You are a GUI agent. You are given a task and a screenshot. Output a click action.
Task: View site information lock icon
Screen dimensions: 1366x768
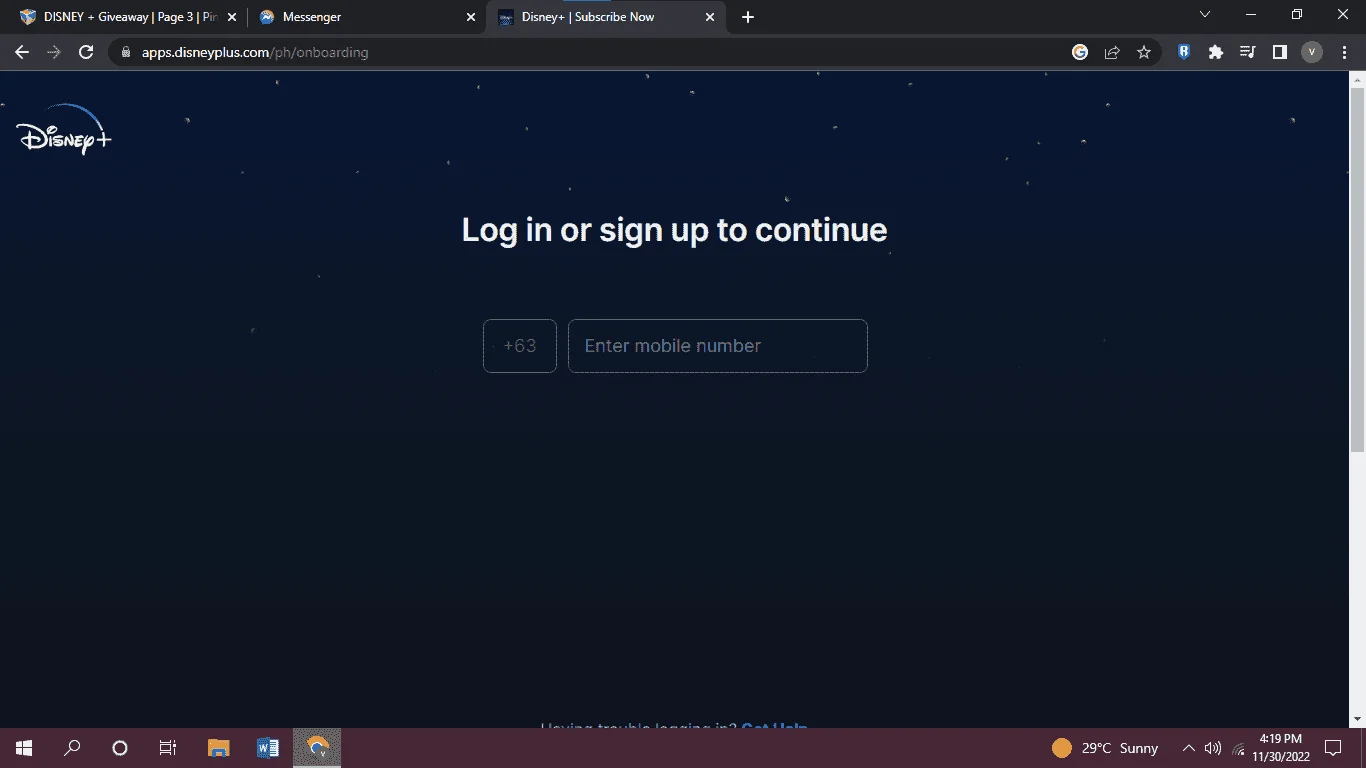point(125,52)
